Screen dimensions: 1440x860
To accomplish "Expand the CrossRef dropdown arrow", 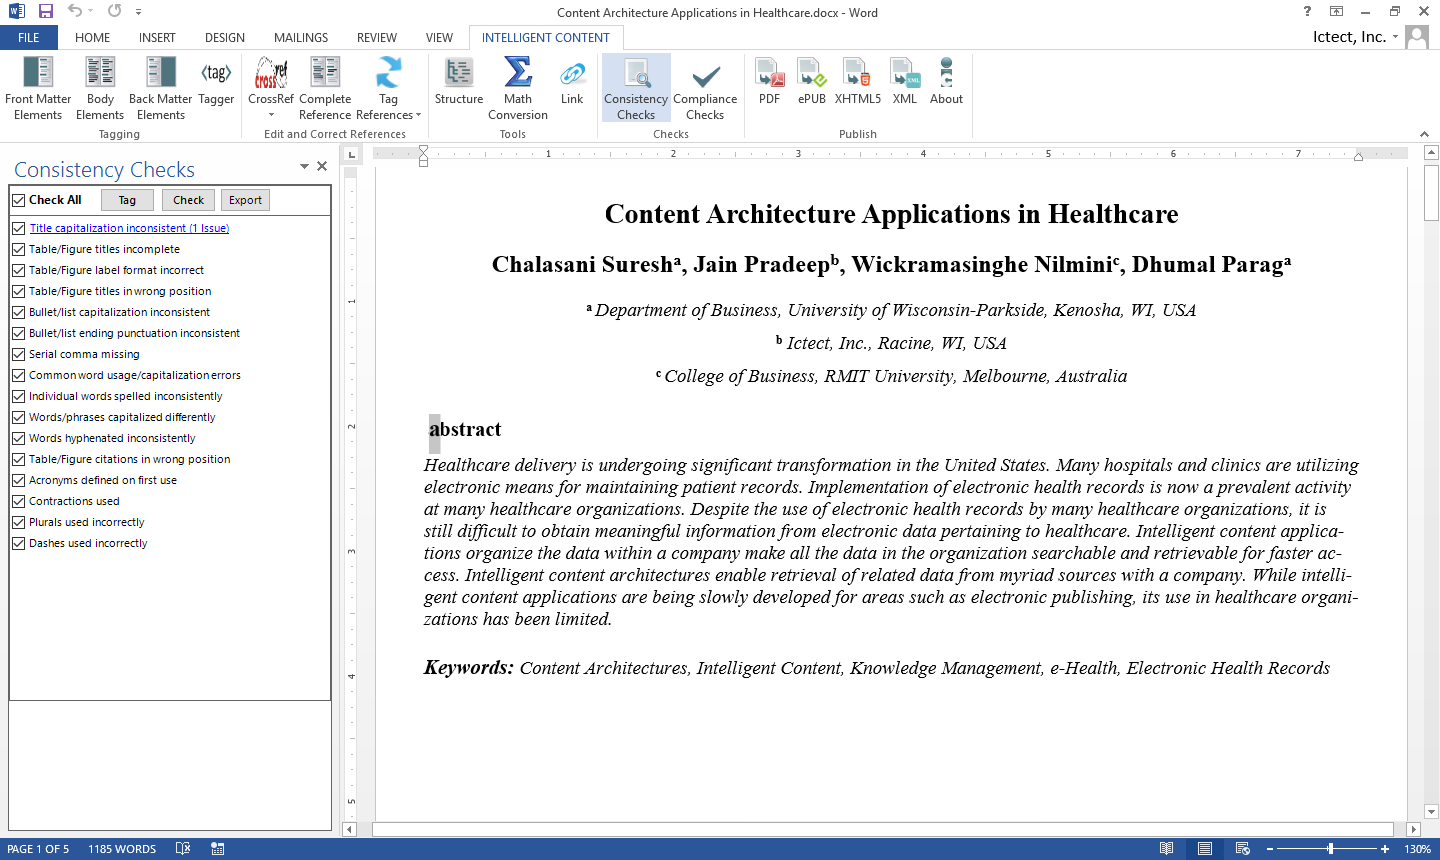I will tap(271, 115).
